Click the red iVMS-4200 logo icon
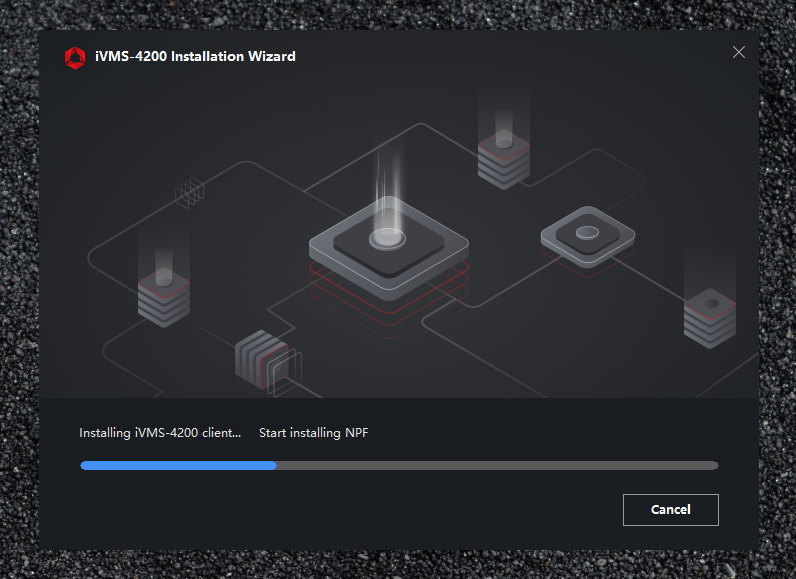The height and width of the screenshot is (579, 796). click(x=75, y=58)
